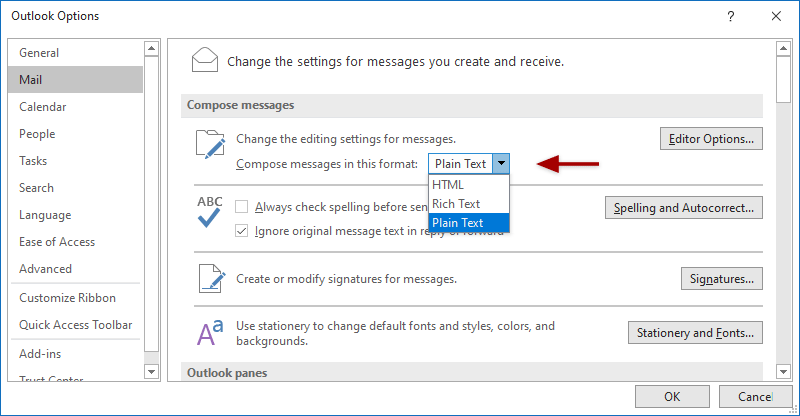Confirm changes with OK button
800x416 pixels.
(672, 397)
